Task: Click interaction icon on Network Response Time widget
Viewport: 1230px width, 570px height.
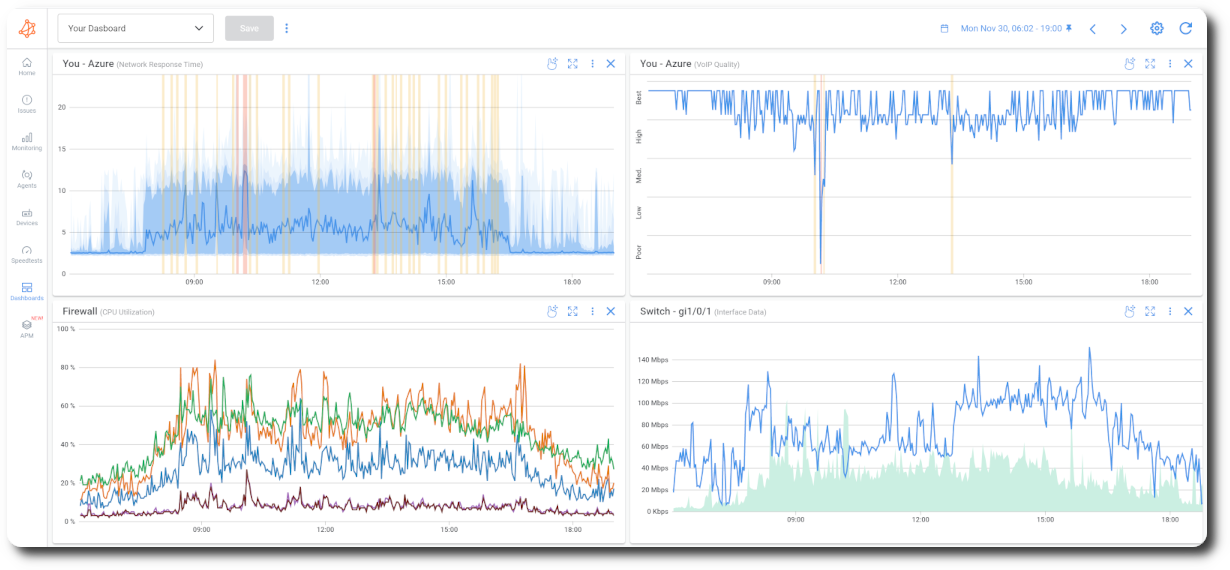Action: [x=552, y=63]
